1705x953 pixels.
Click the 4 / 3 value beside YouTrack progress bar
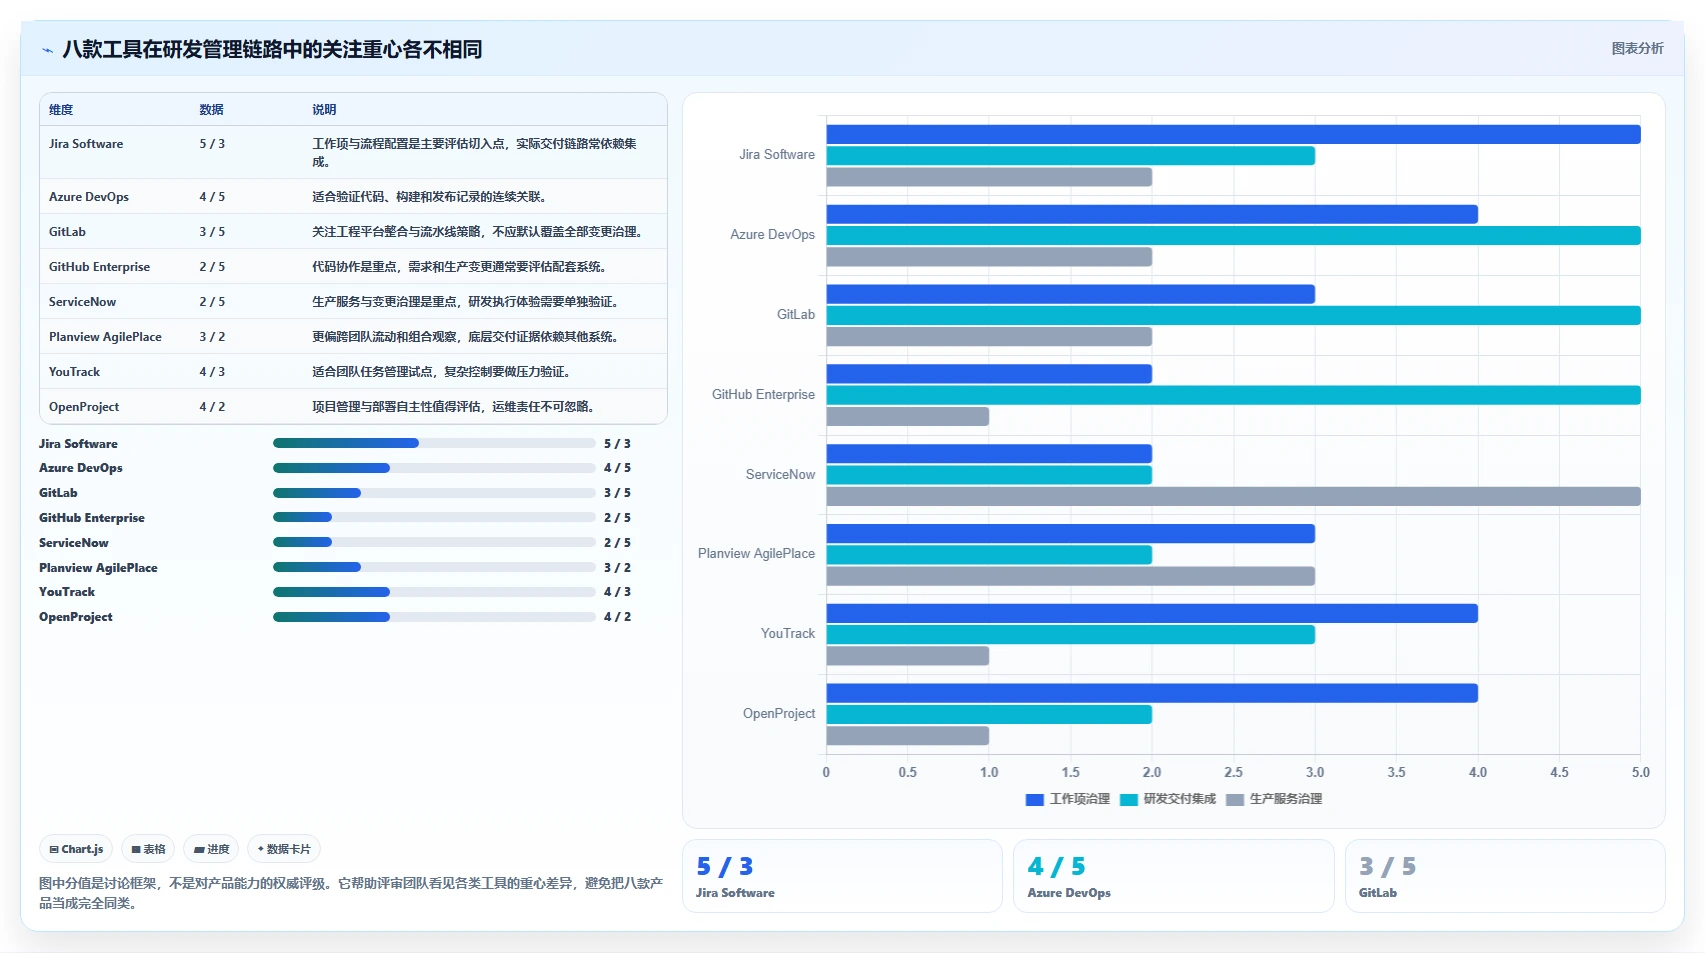click(617, 592)
